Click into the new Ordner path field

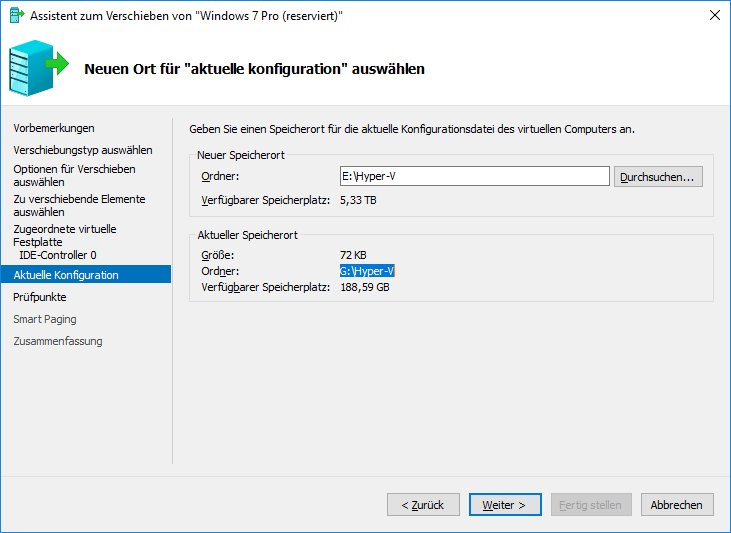click(x=473, y=176)
